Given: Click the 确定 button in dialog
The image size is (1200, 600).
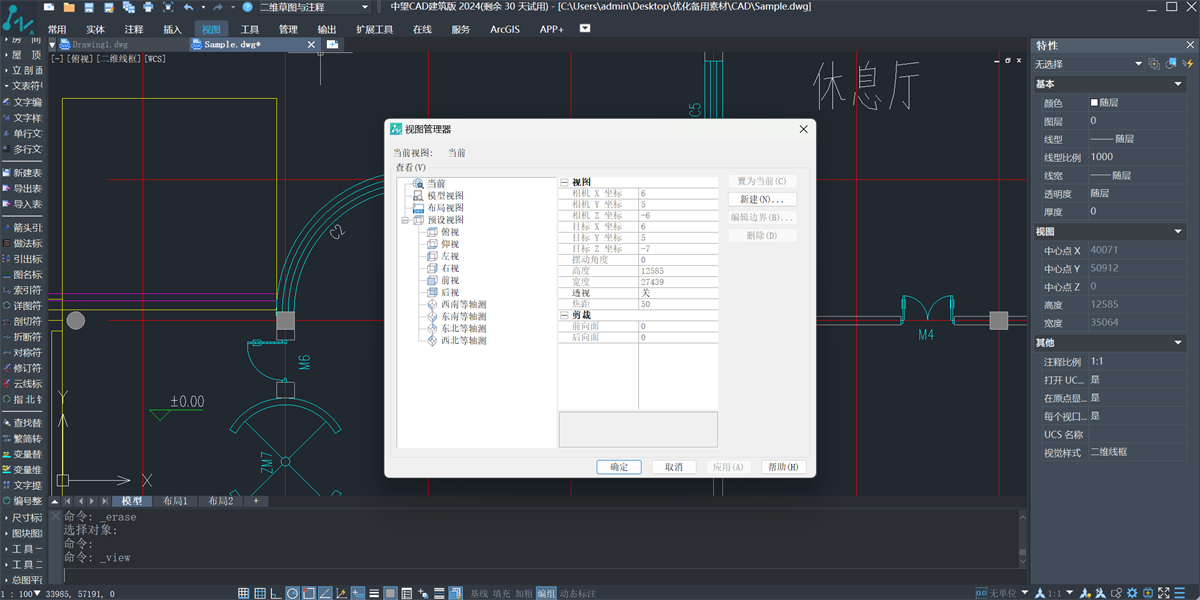Looking at the screenshot, I should coord(619,467).
